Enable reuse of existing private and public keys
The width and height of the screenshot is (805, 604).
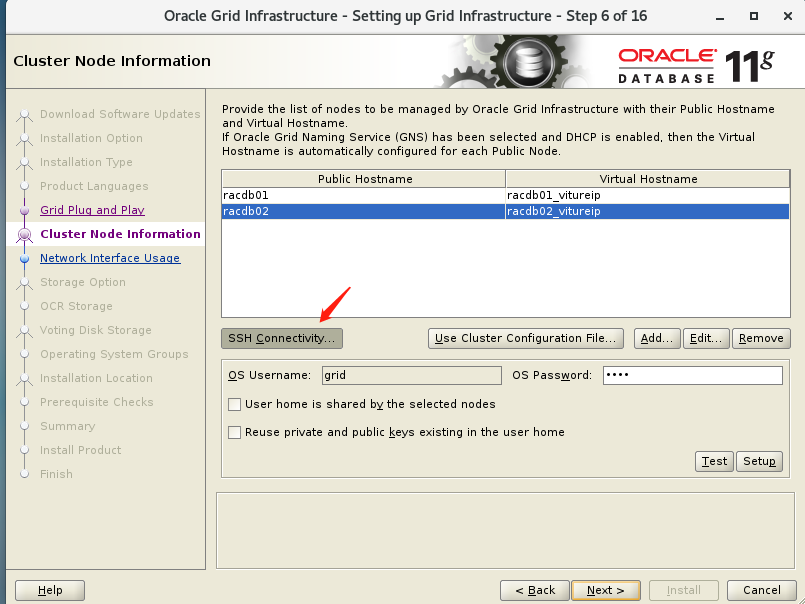coord(235,432)
